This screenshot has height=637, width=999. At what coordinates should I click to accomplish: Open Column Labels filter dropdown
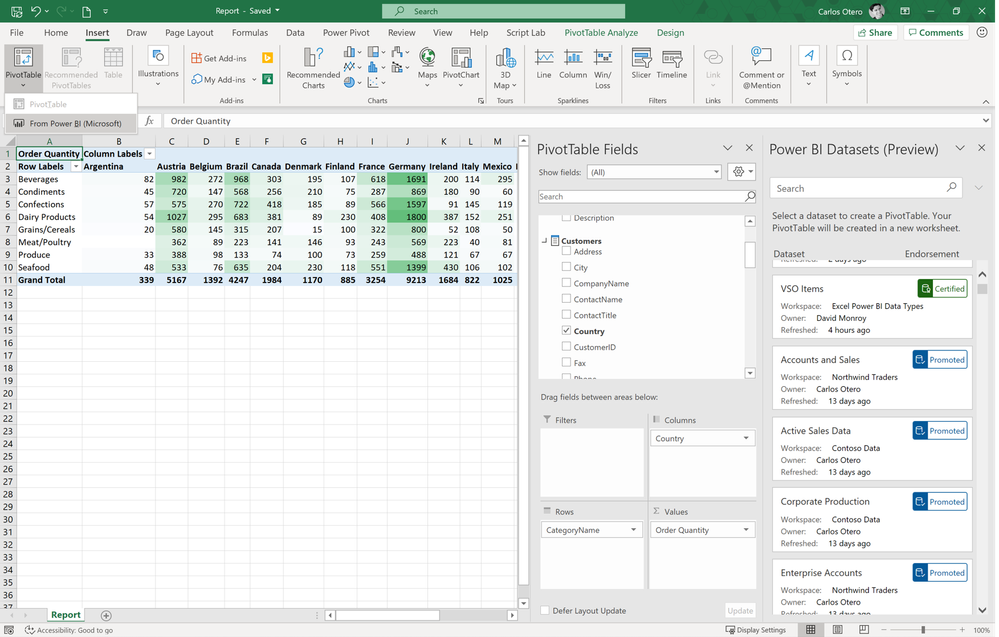point(150,154)
